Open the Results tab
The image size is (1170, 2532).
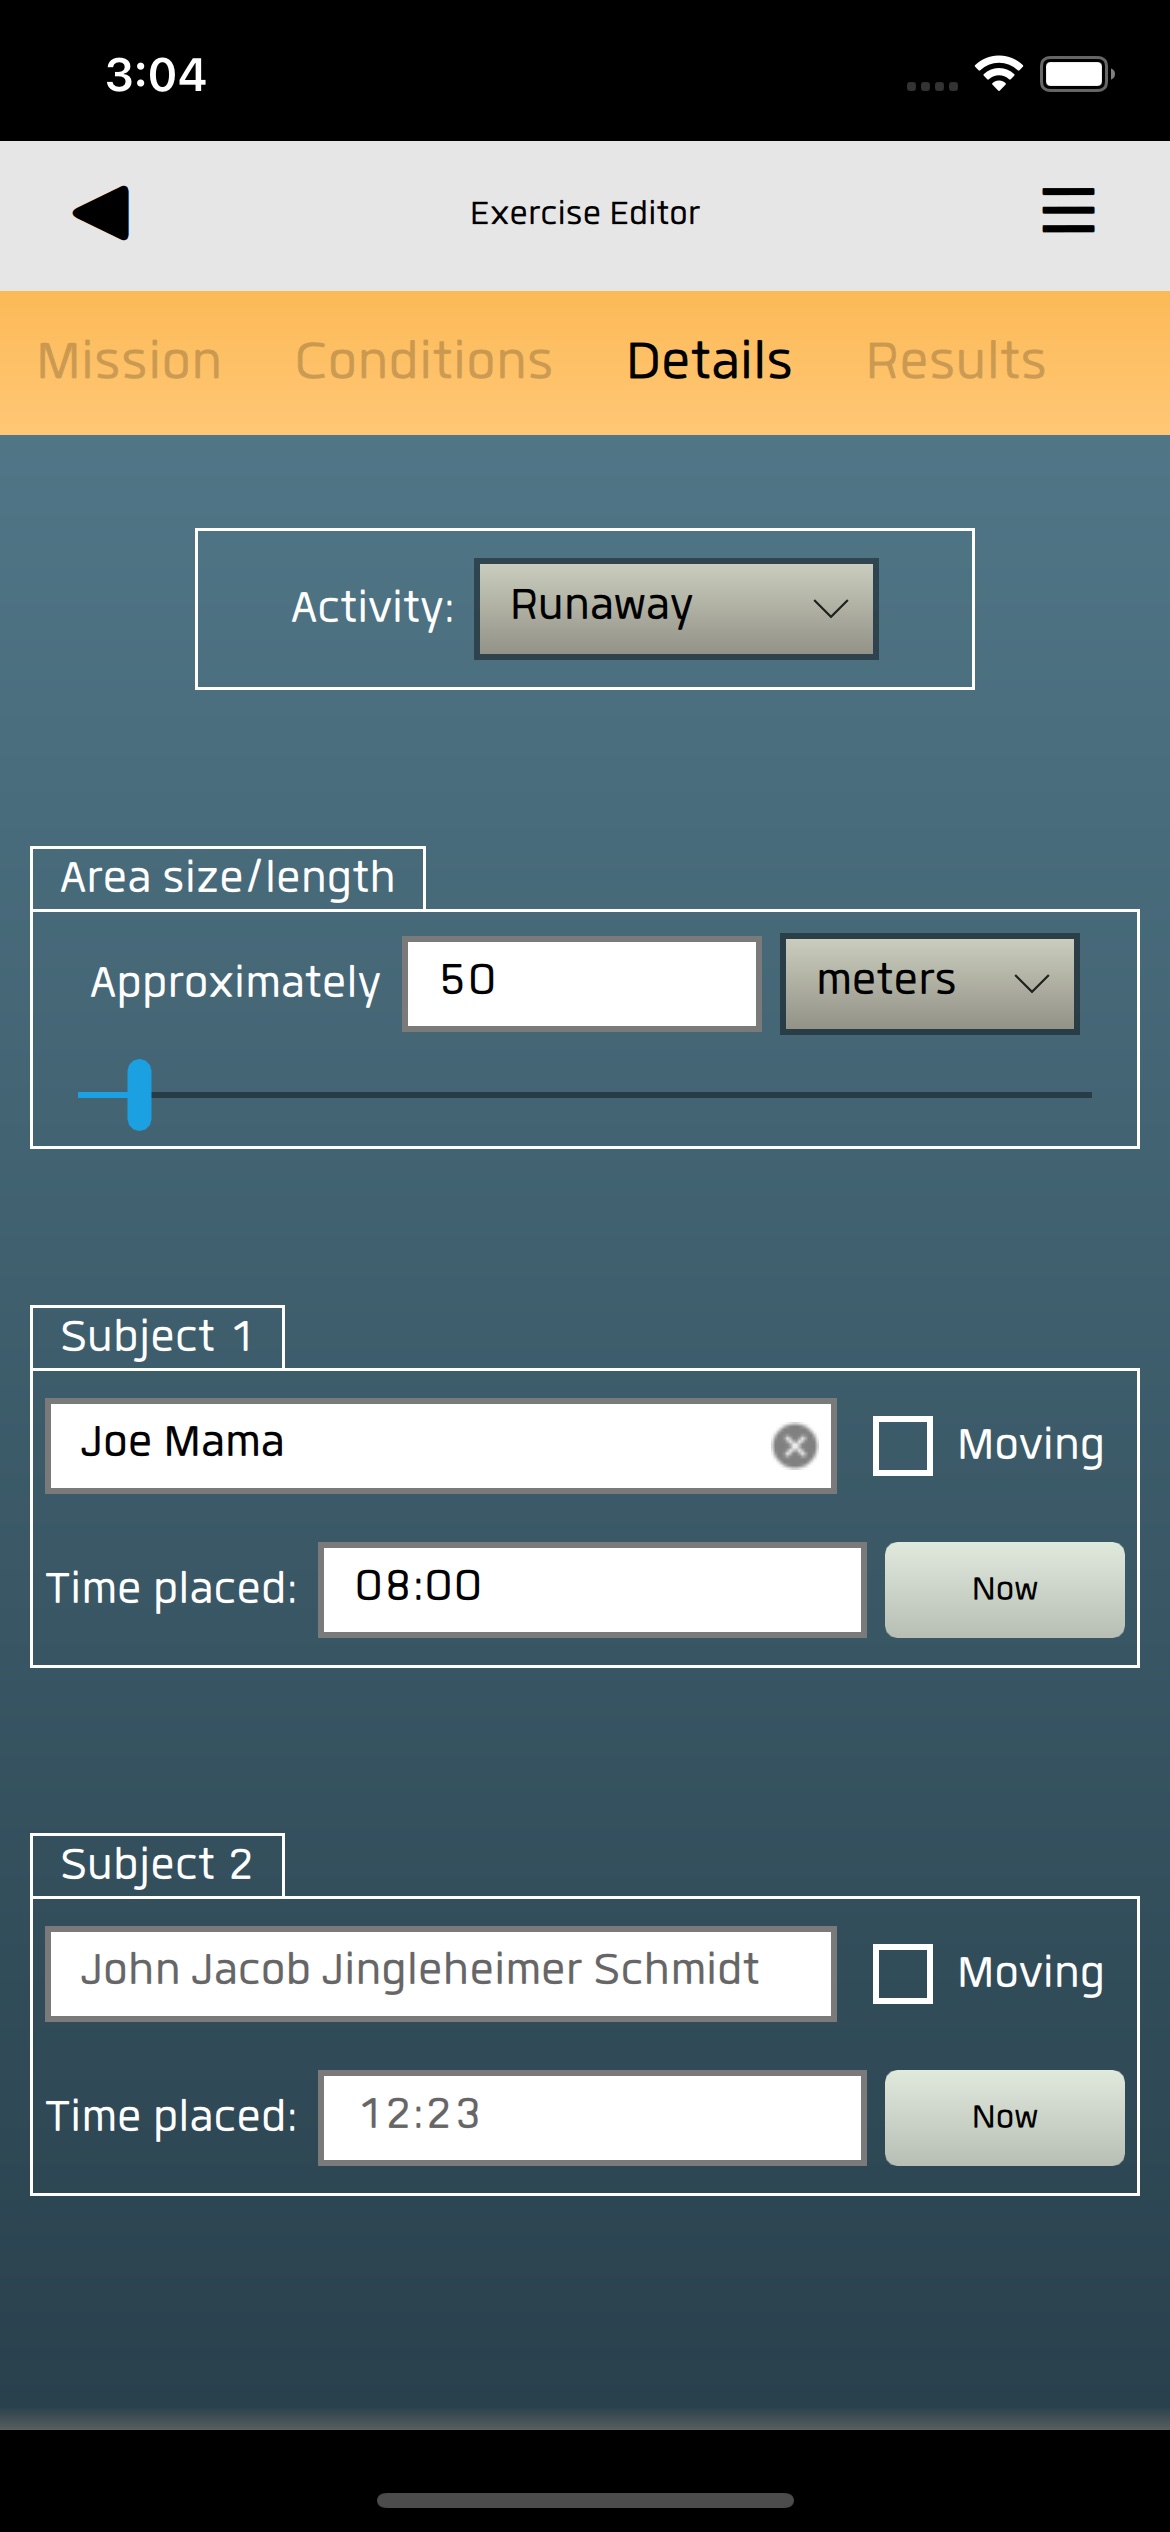955,361
